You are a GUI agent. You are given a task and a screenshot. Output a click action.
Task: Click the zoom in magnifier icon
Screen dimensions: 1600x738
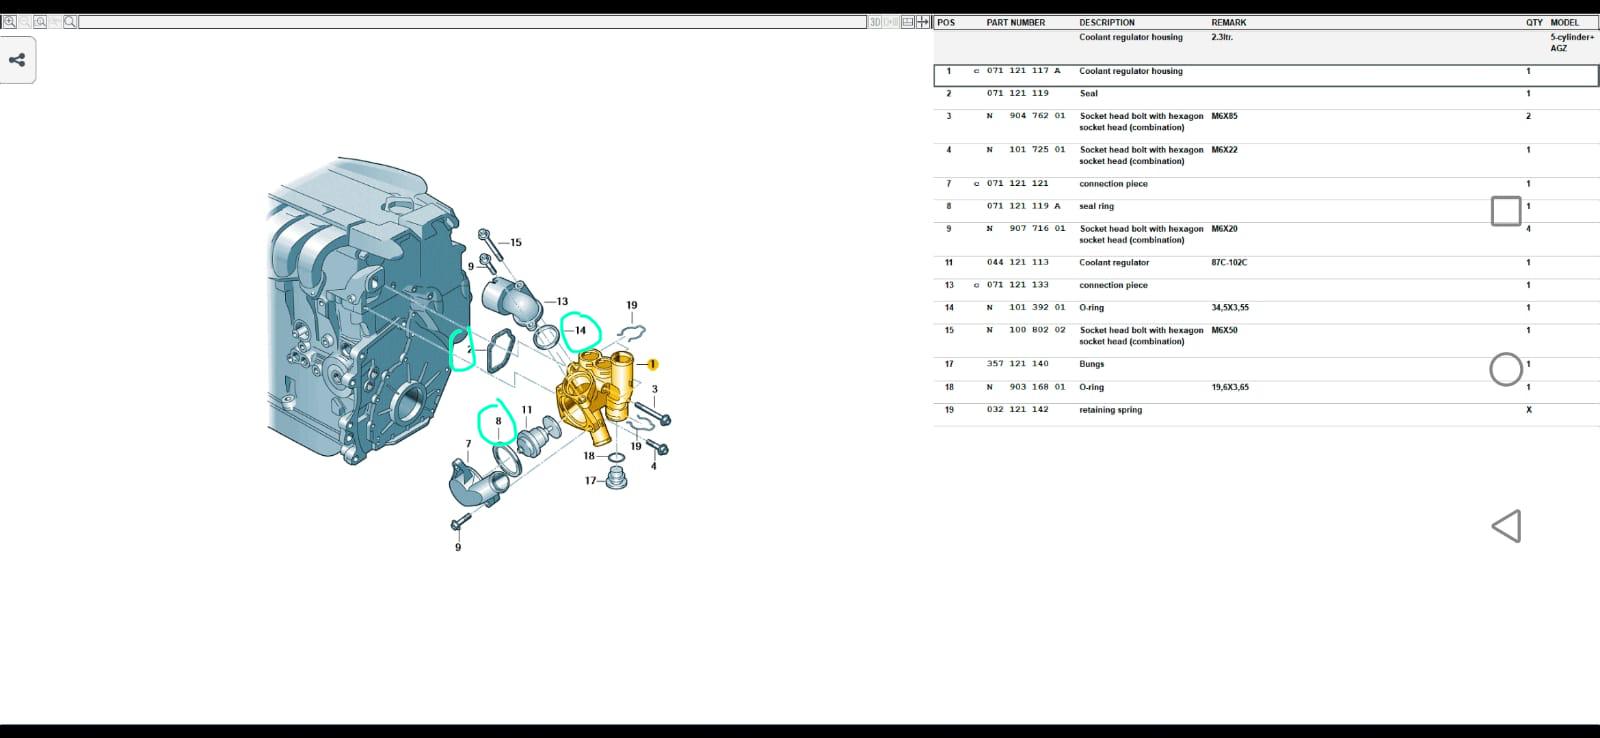tap(10, 22)
